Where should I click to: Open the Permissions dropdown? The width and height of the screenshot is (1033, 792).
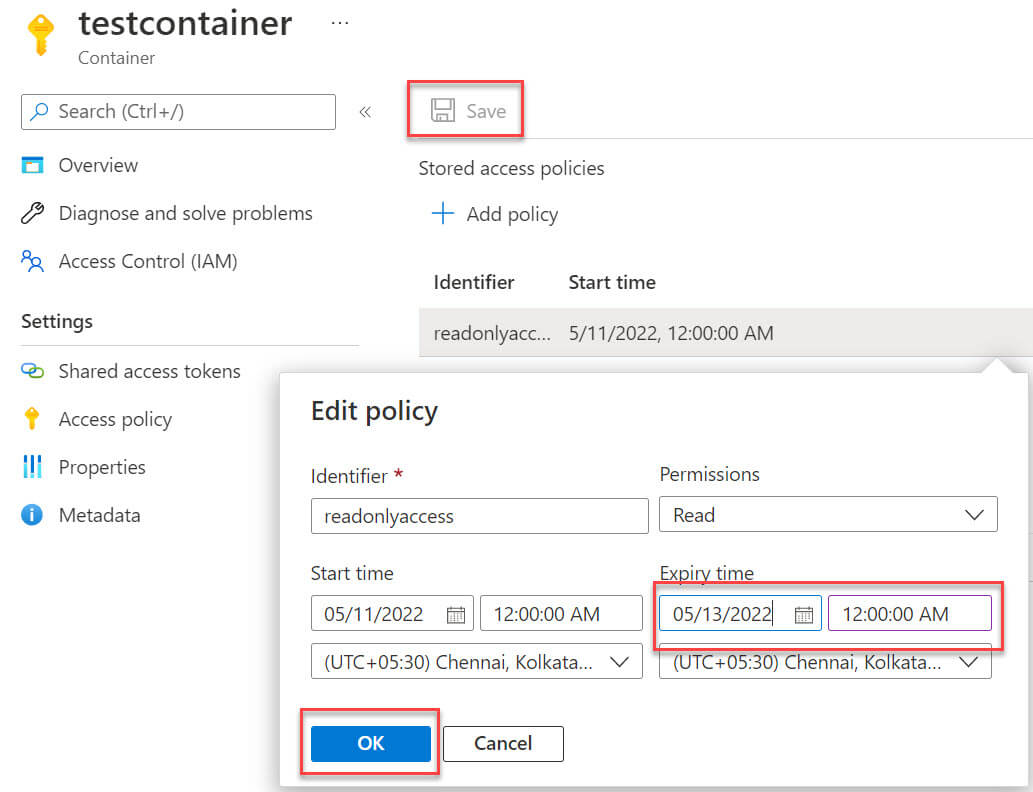973,514
